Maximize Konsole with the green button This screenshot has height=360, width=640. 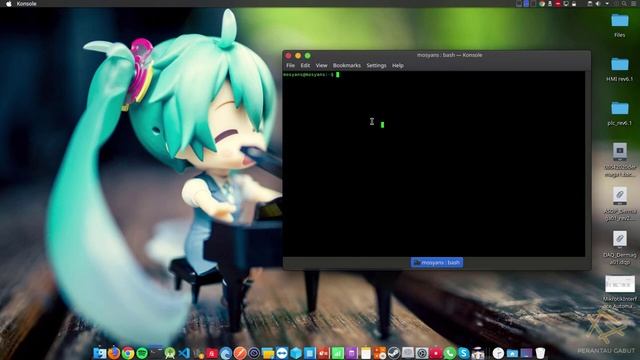click(x=308, y=56)
